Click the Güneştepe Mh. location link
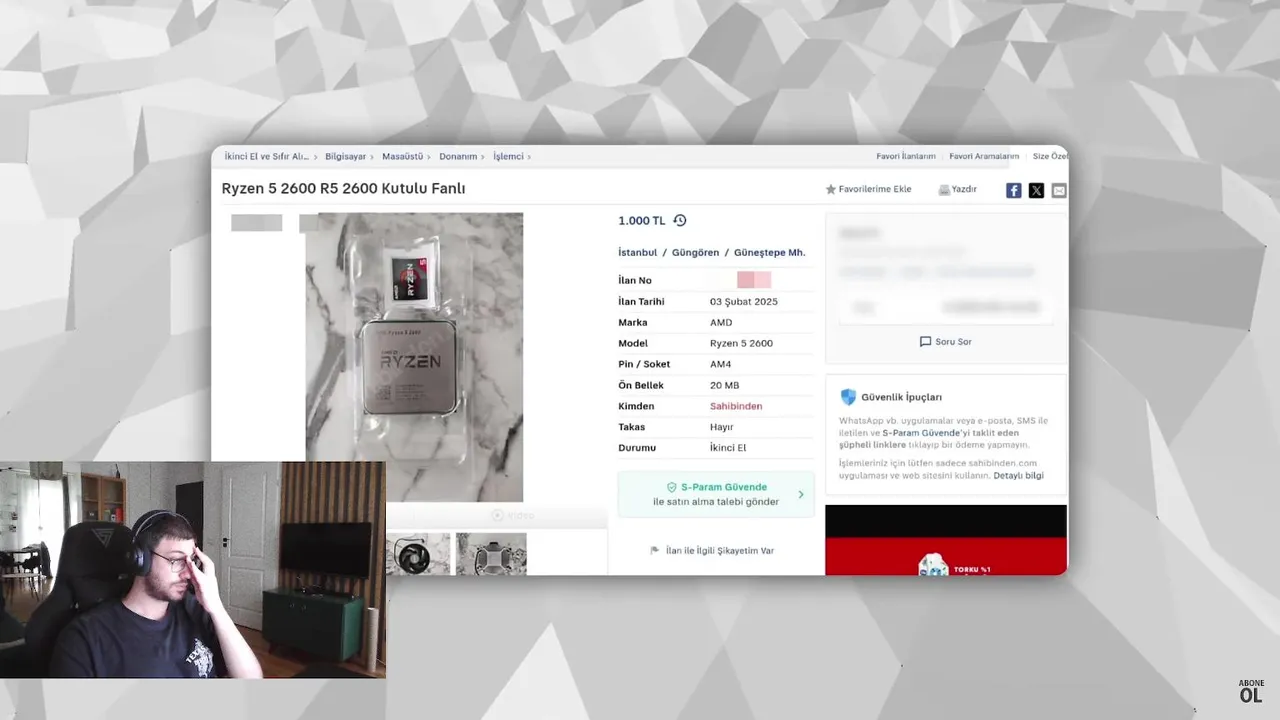1280x720 pixels. (769, 253)
